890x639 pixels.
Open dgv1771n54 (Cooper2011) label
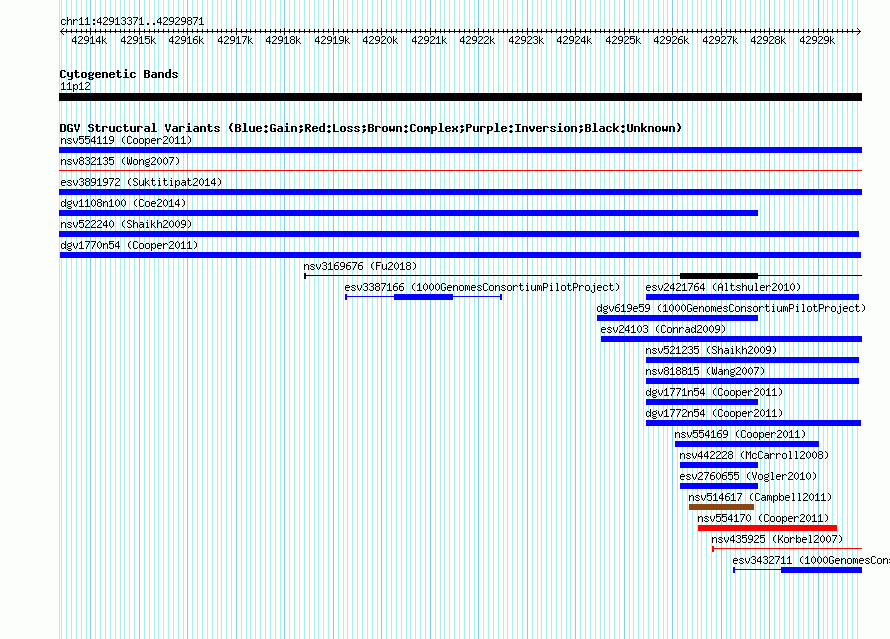714,392
